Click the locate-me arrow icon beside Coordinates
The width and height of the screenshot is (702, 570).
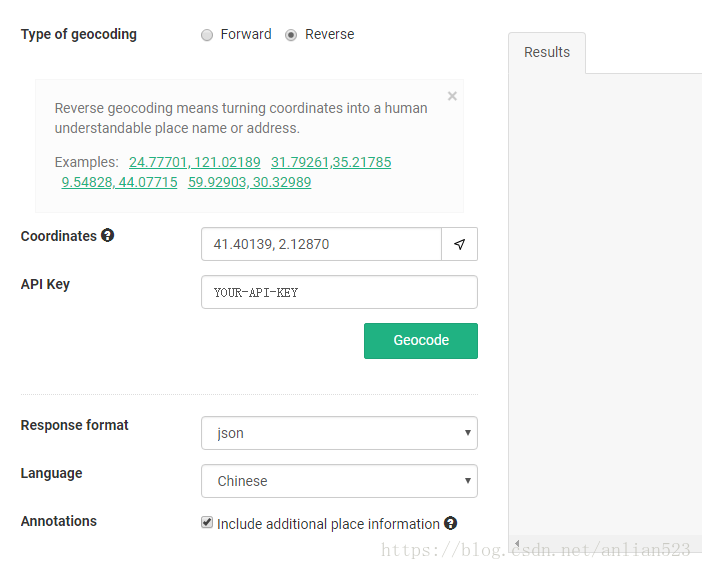459,244
